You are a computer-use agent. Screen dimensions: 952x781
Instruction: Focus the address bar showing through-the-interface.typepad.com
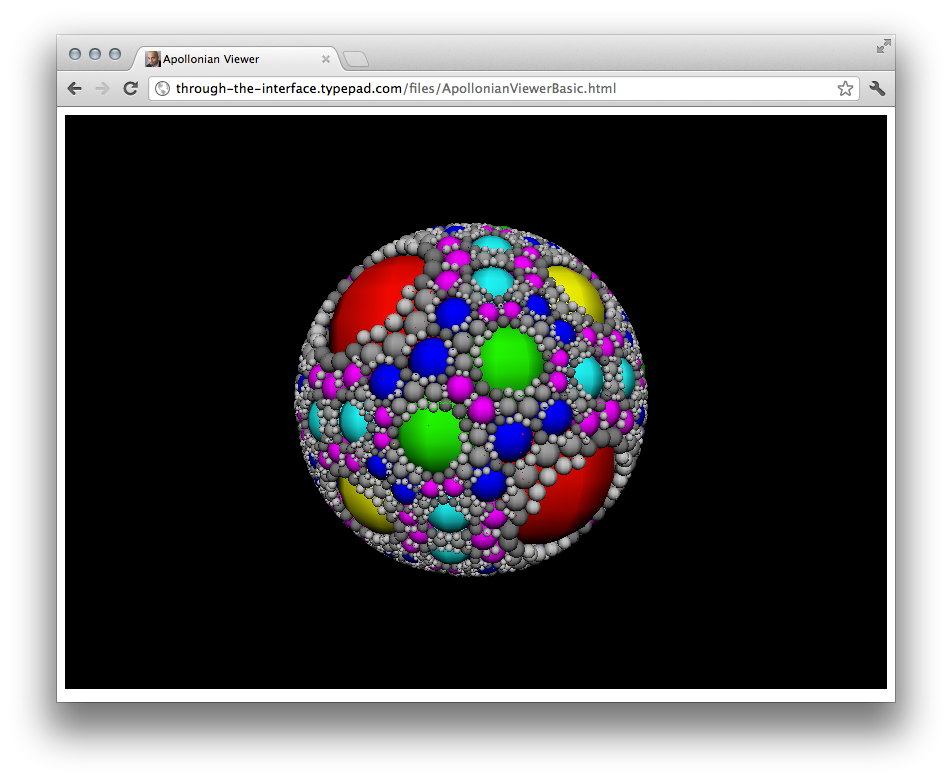click(x=500, y=89)
